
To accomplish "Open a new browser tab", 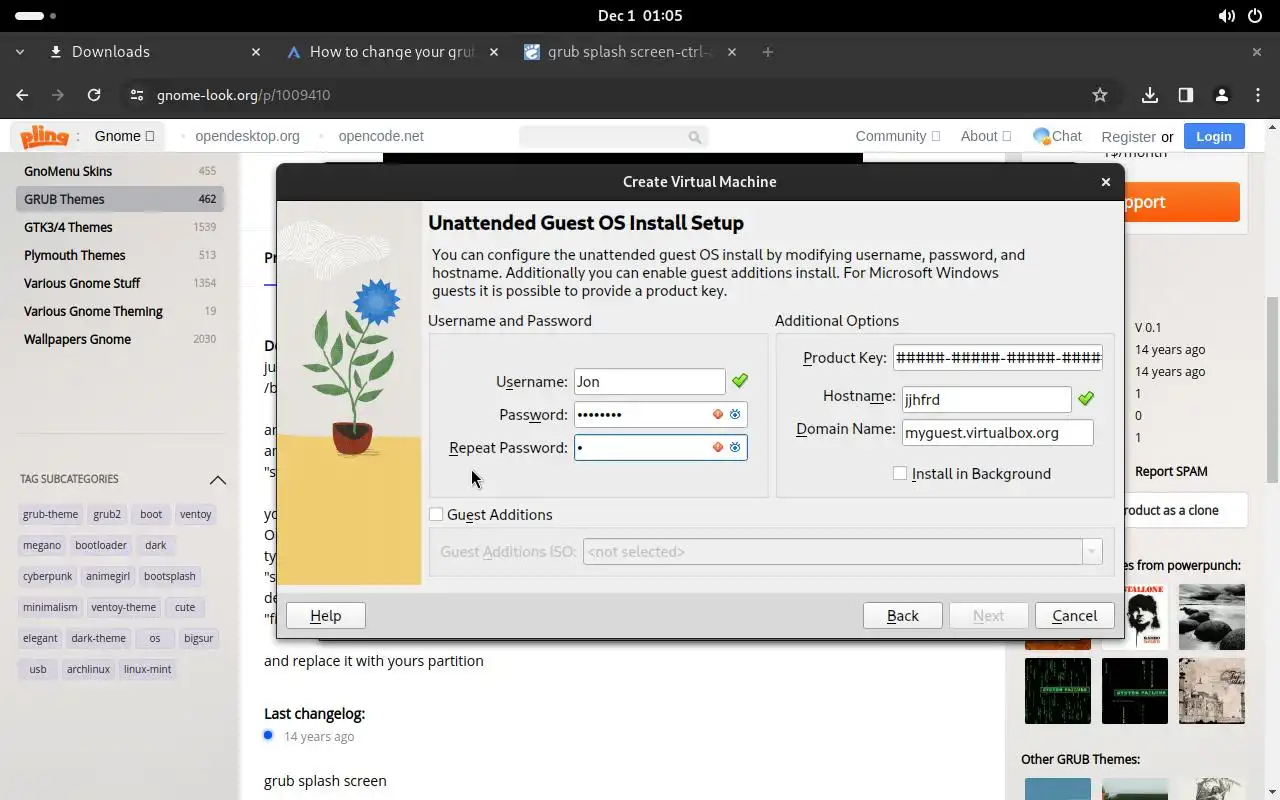I will click(768, 52).
